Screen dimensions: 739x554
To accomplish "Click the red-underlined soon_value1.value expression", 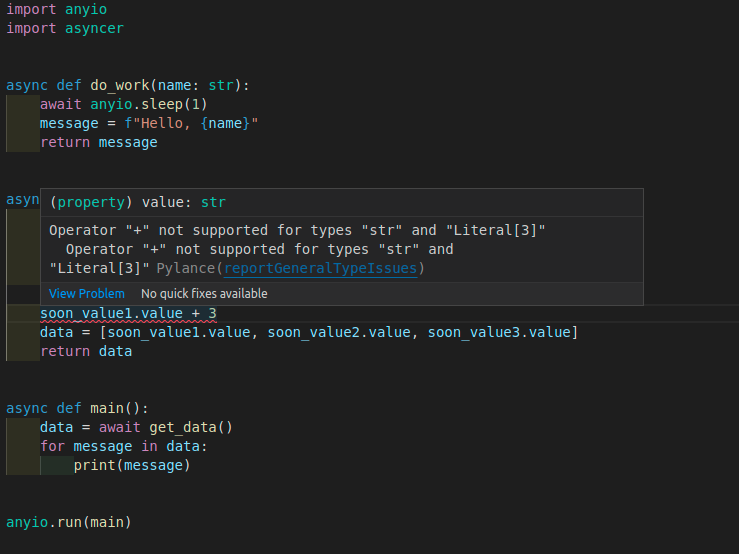I will tap(110, 314).
